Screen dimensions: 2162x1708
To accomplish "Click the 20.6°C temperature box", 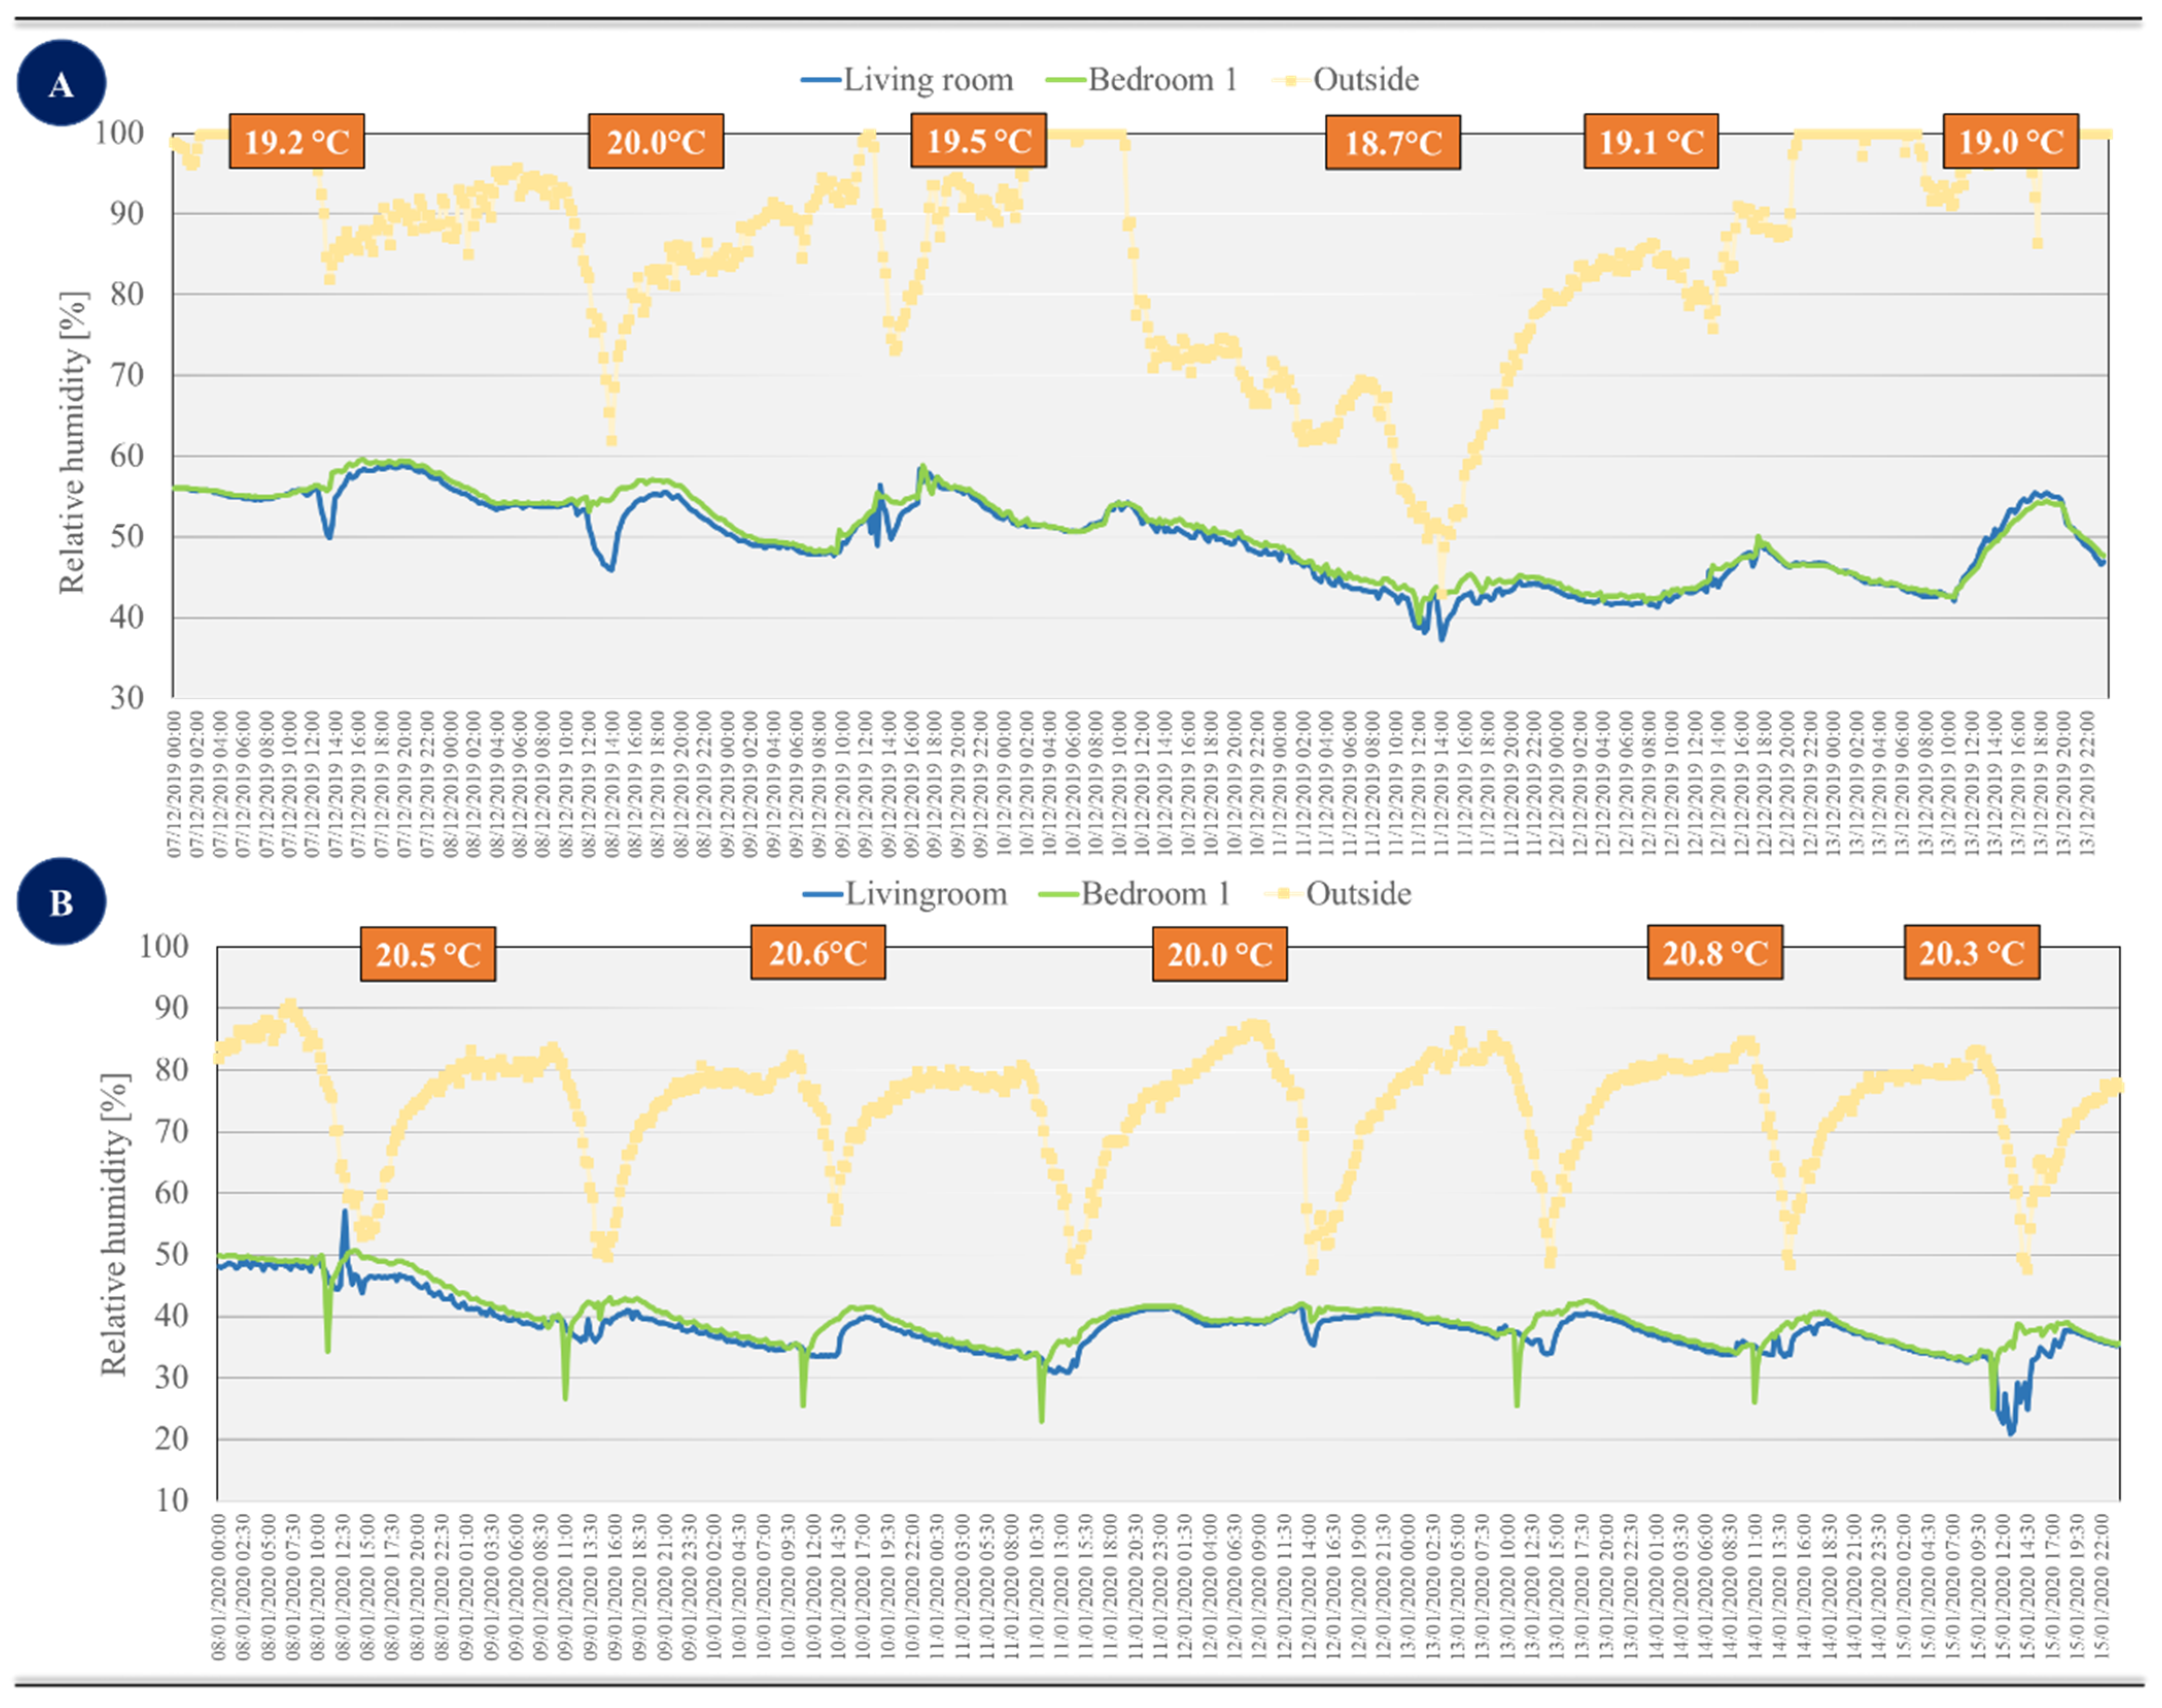I will pyautogui.click(x=817, y=953).
